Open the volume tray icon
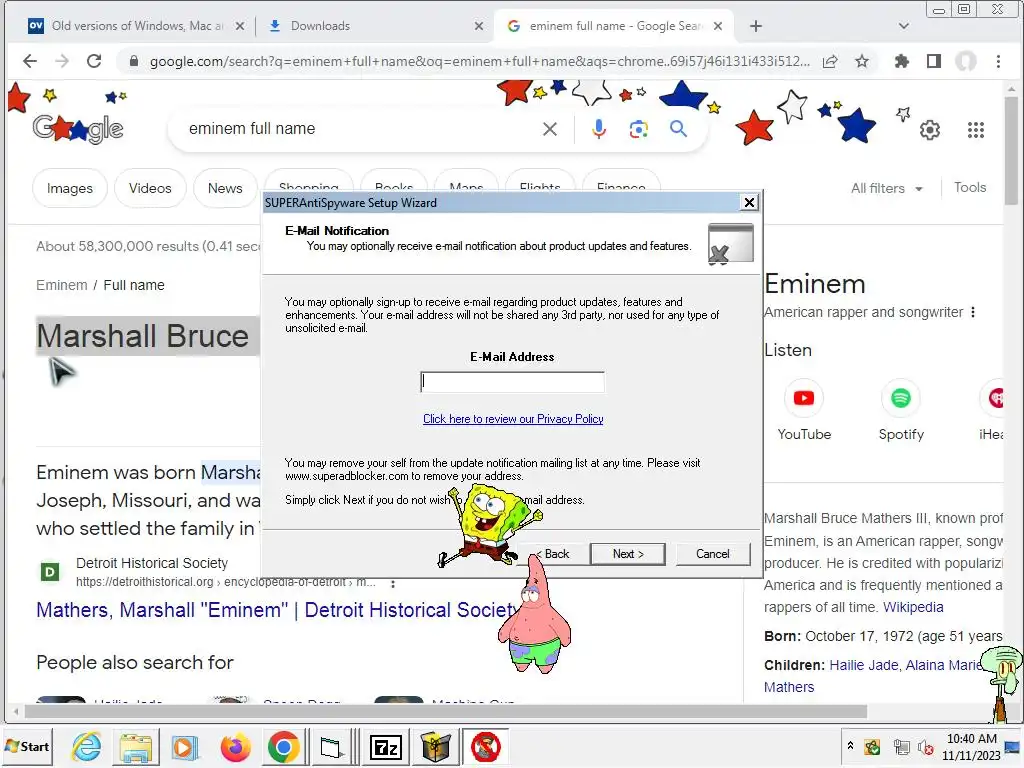Screen dimensions: 1024x768 (926, 747)
